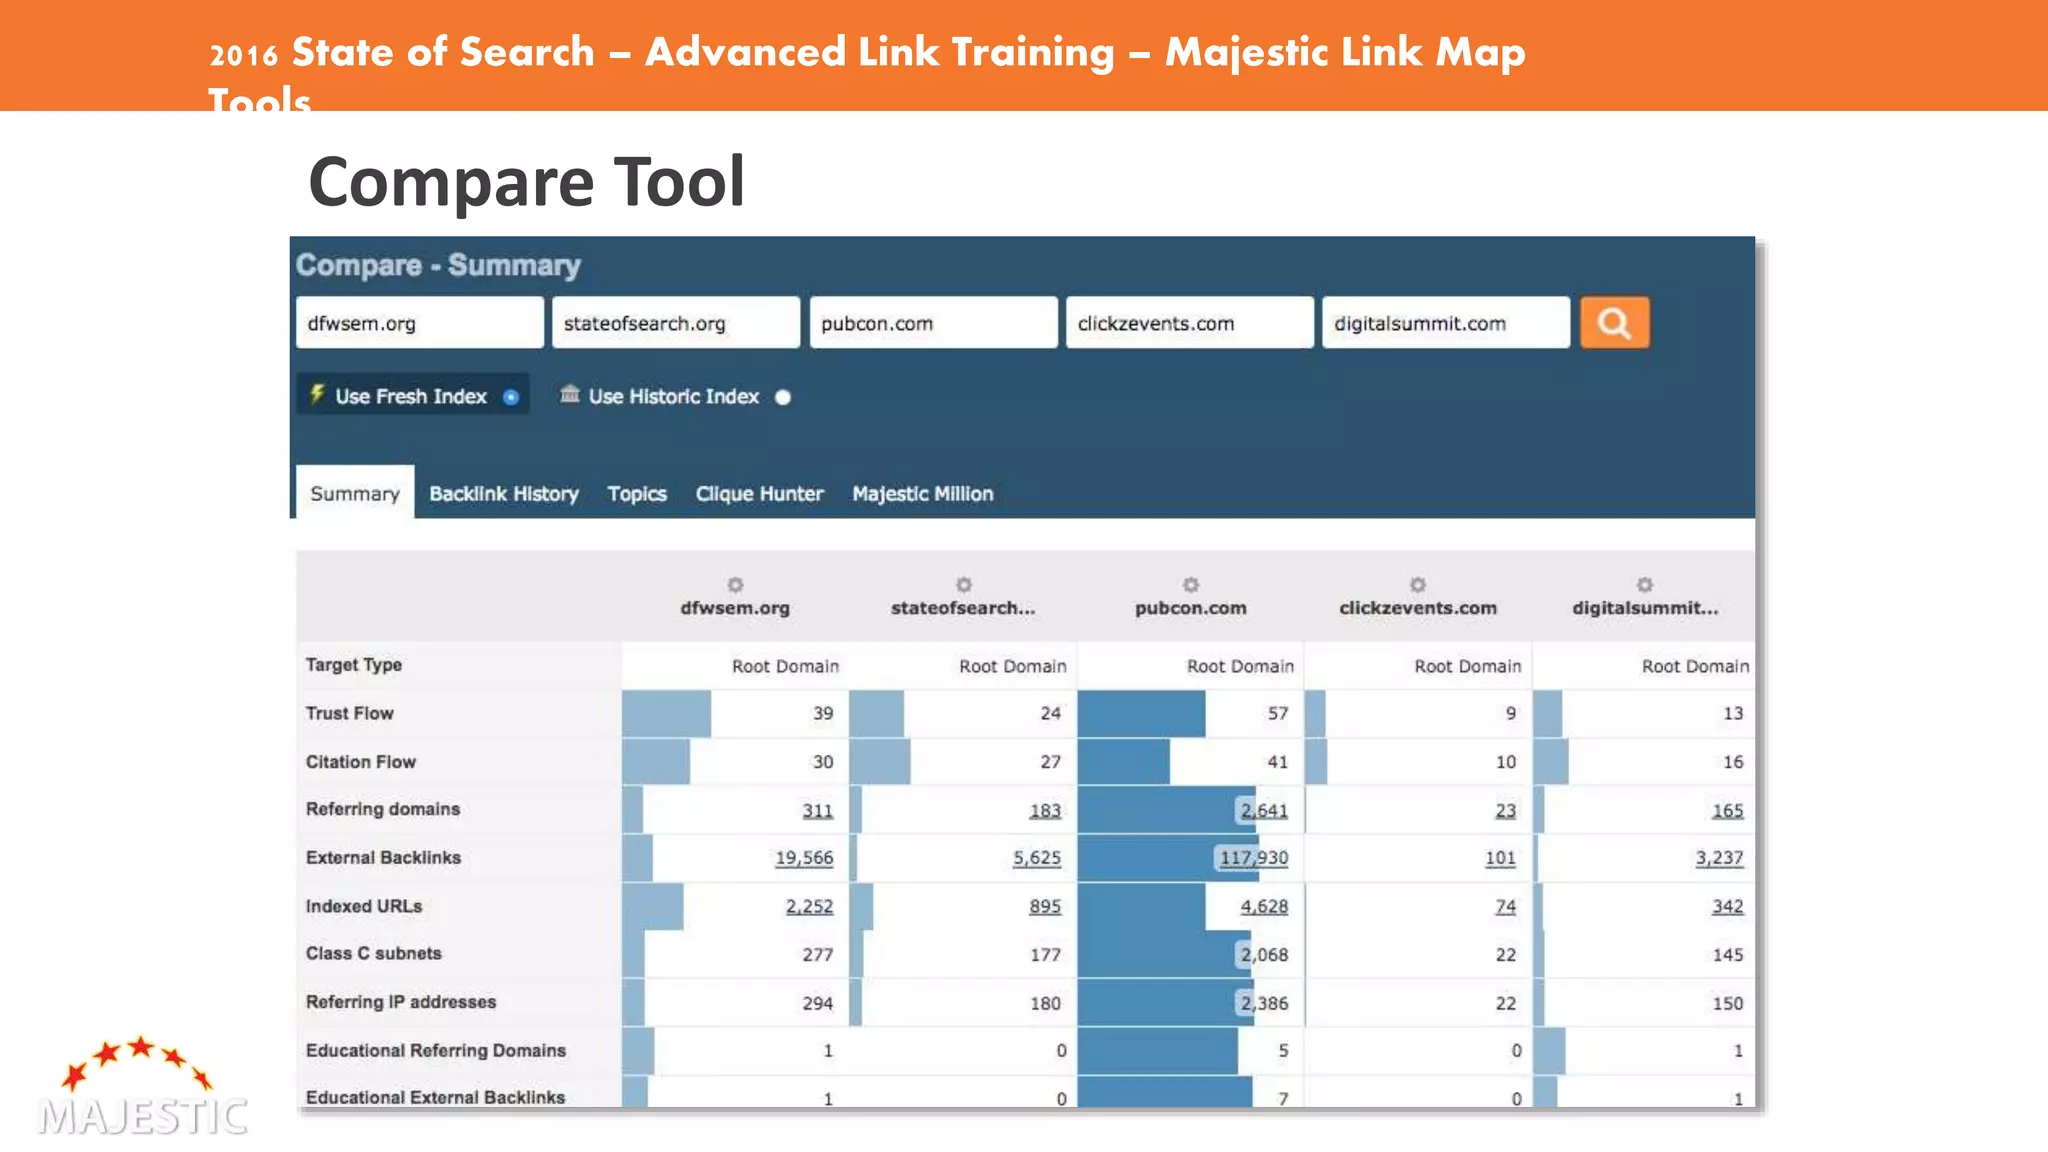Open clickzevents indexed URLs 74
Viewport: 2048px width, 1152px height.
click(x=1506, y=906)
